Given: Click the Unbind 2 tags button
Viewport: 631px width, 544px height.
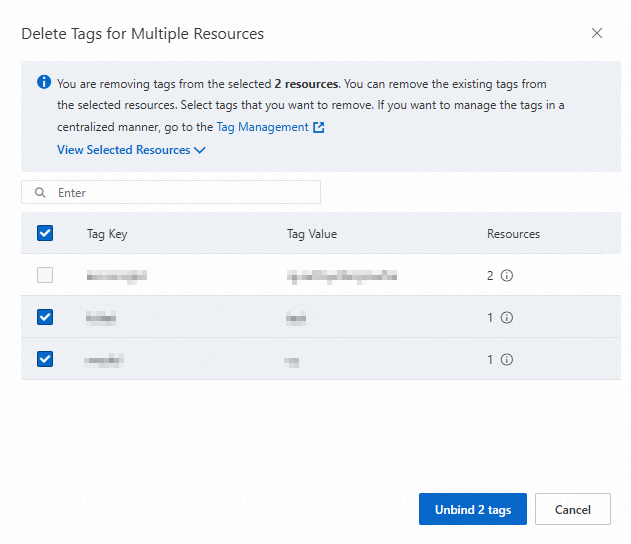Looking at the screenshot, I should (x=472, y=509).
